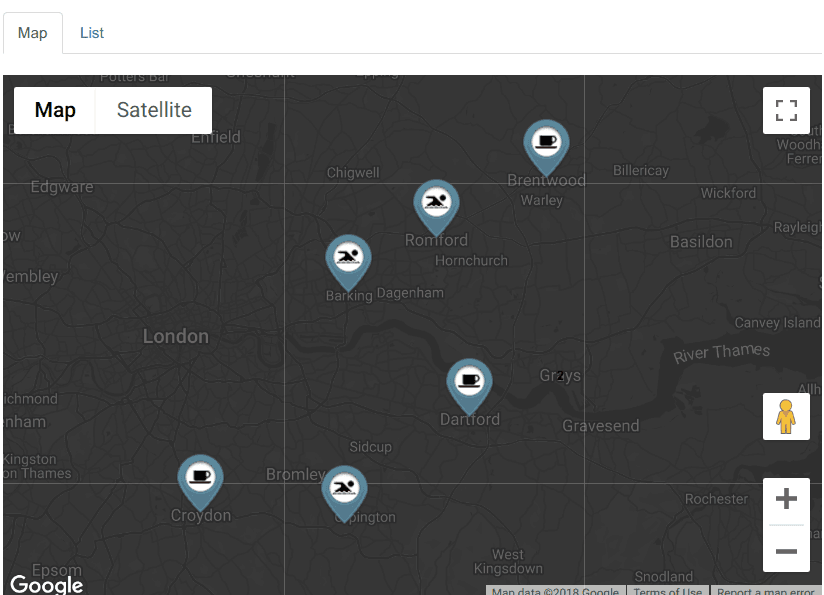Click the Wickford map label
Screen dimensions: 824x595
click(x=728, y=193)
